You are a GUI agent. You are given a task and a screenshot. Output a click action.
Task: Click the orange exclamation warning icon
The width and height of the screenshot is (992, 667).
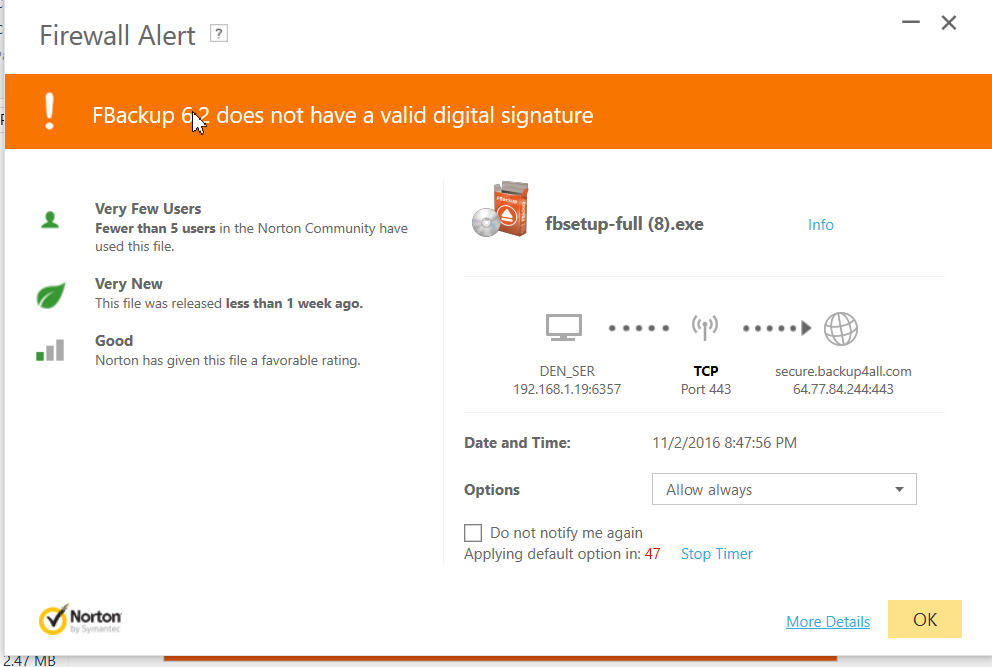click(x=49, y=111)
